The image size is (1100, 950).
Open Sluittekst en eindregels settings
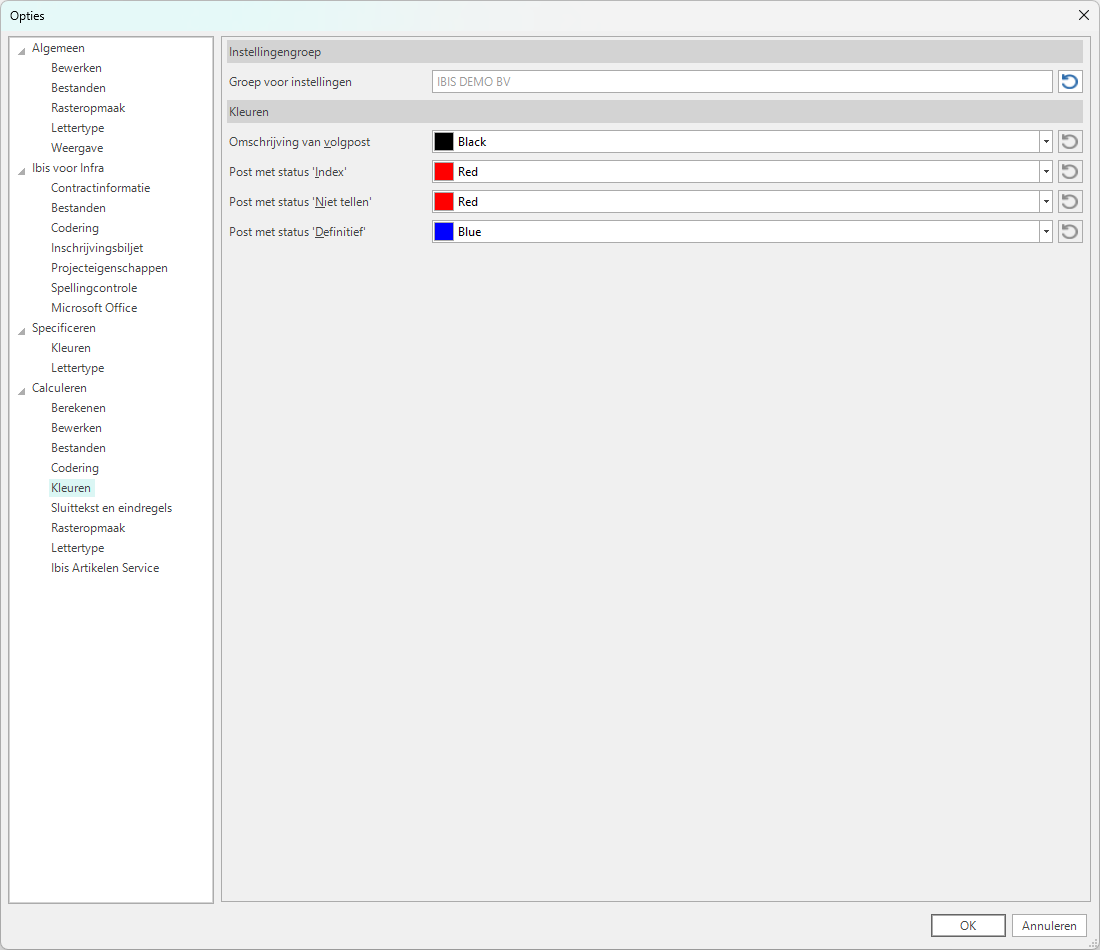[x=111, y=508]
